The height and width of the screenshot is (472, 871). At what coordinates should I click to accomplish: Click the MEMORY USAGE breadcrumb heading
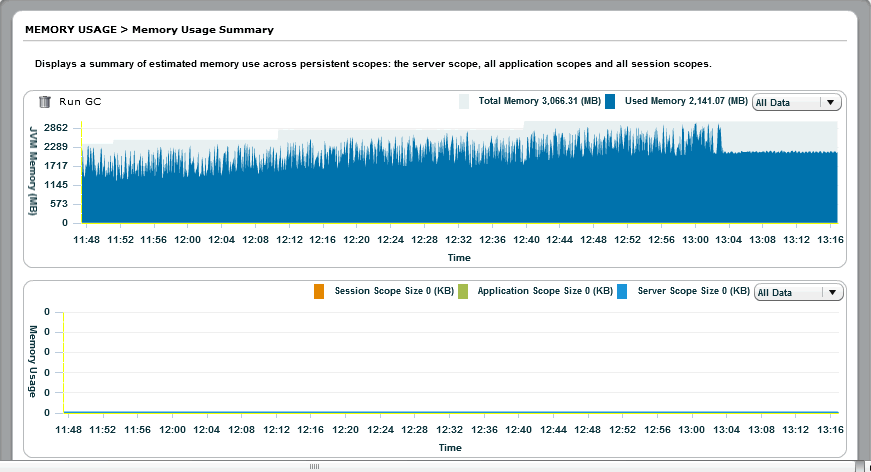[x=71, y=30]
